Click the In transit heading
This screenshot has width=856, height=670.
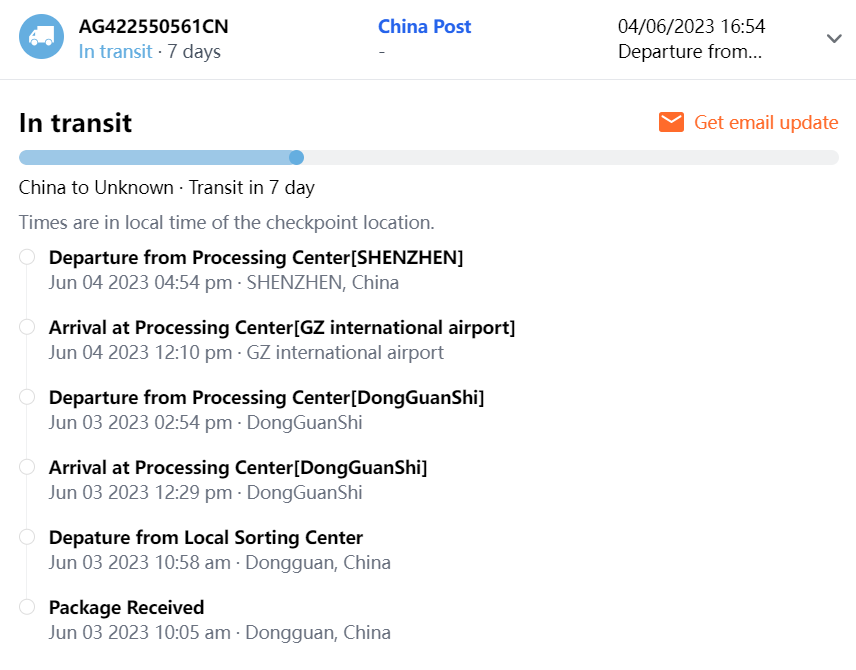76,123
